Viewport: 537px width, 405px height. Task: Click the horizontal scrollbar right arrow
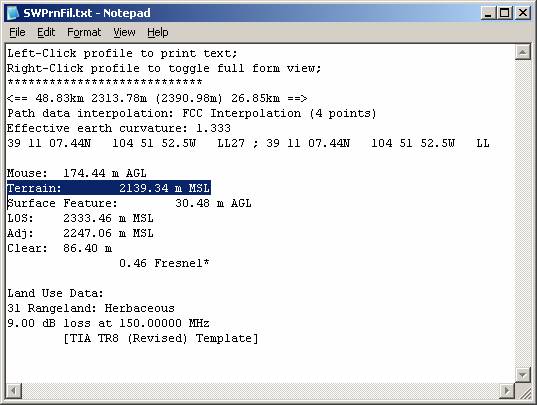[x=507, y=391]
